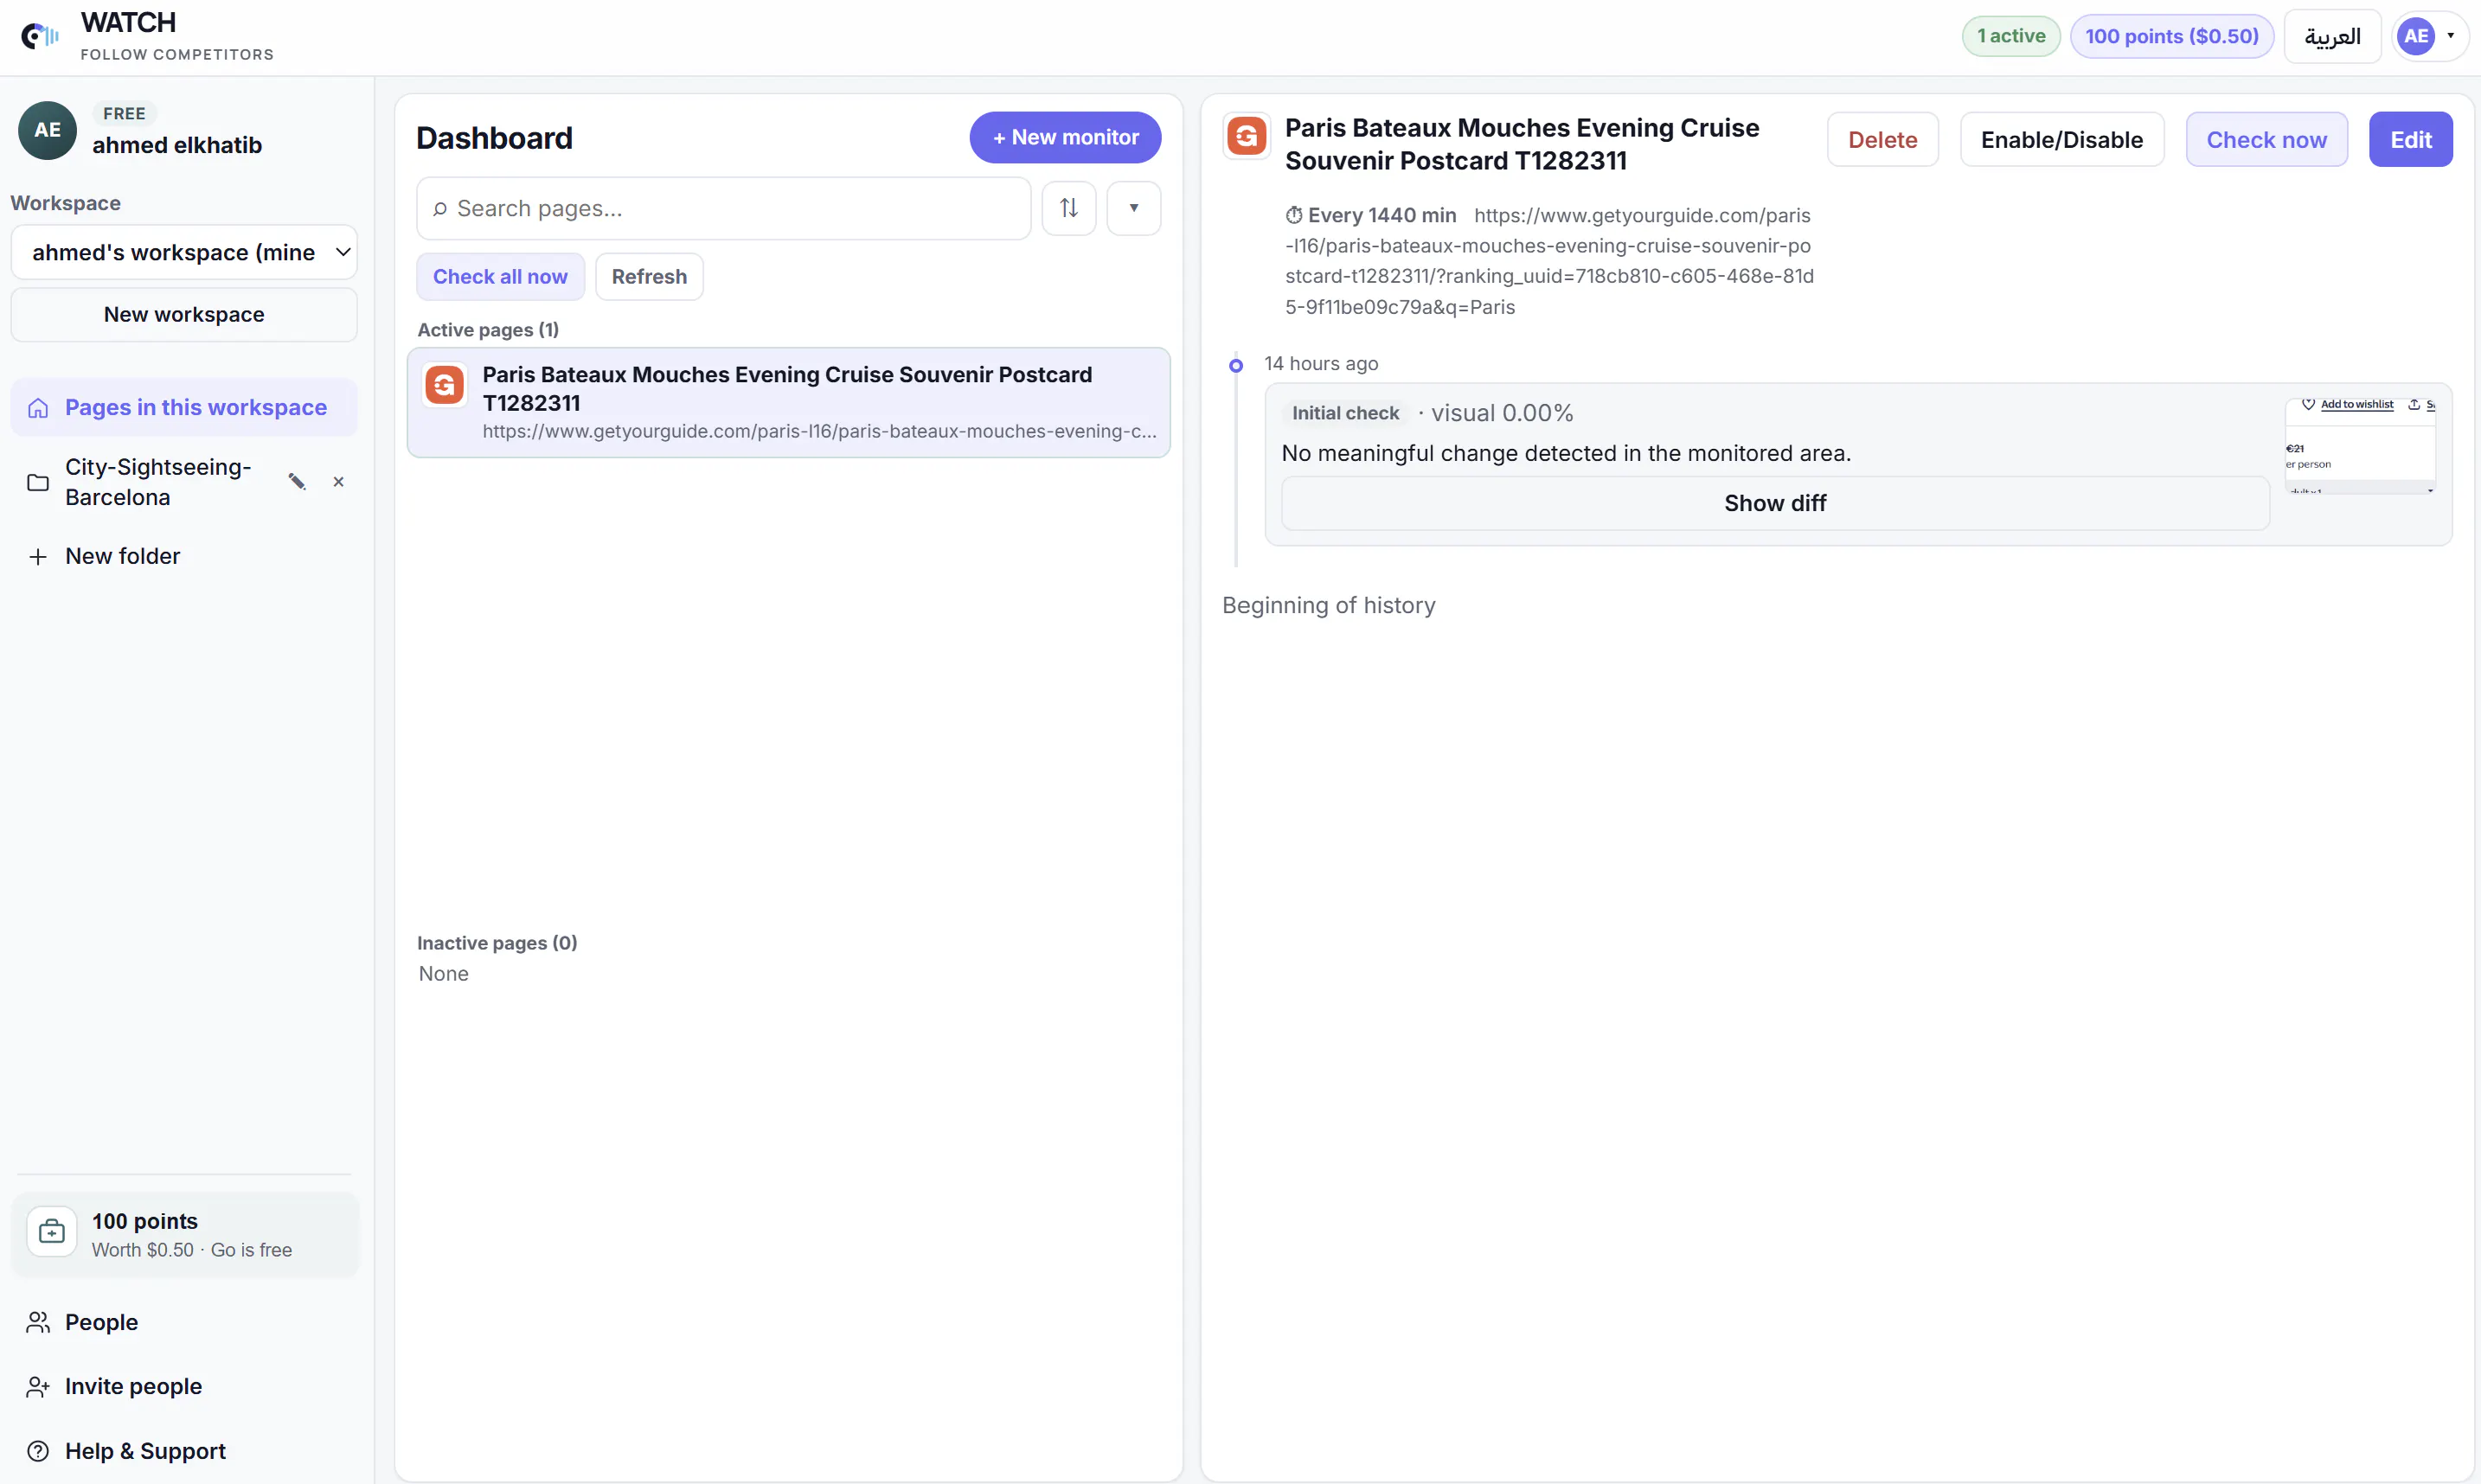The width and height of the screenshot is (2481, 1484).
Task: Open the AE account menu in top bar
Action: coord(2429,37)
